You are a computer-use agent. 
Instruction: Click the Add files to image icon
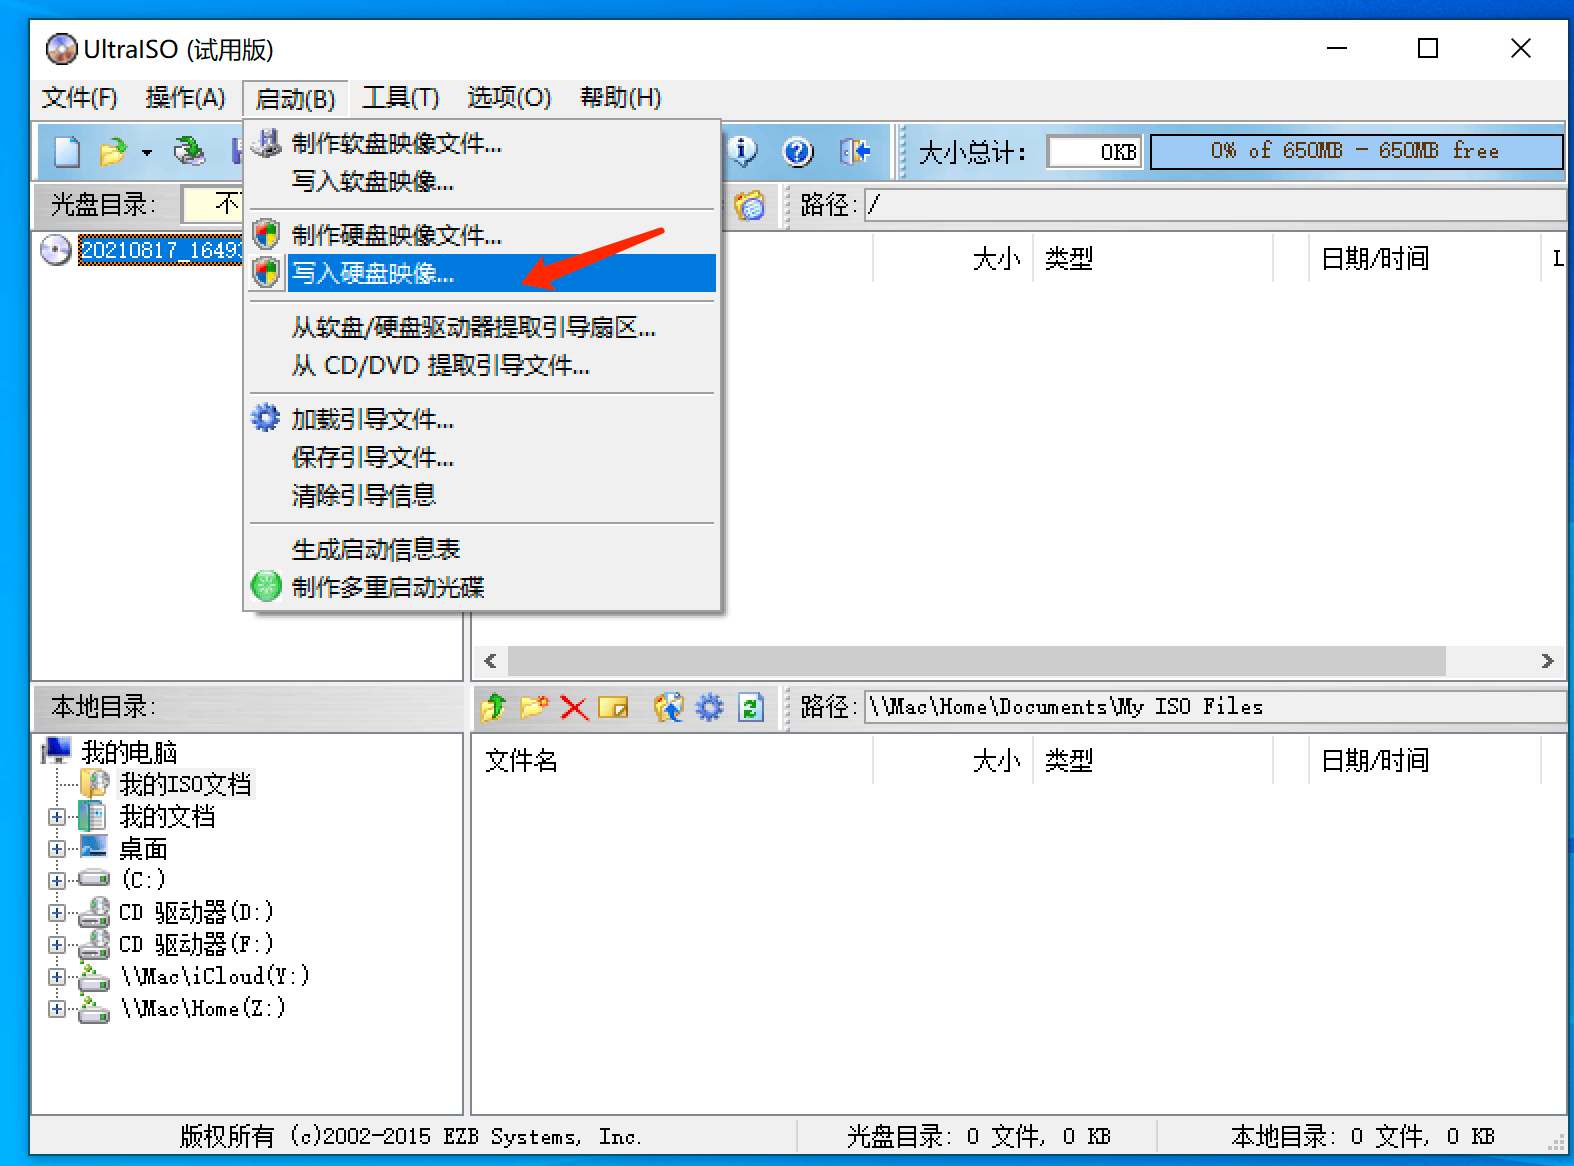point(668,707)
